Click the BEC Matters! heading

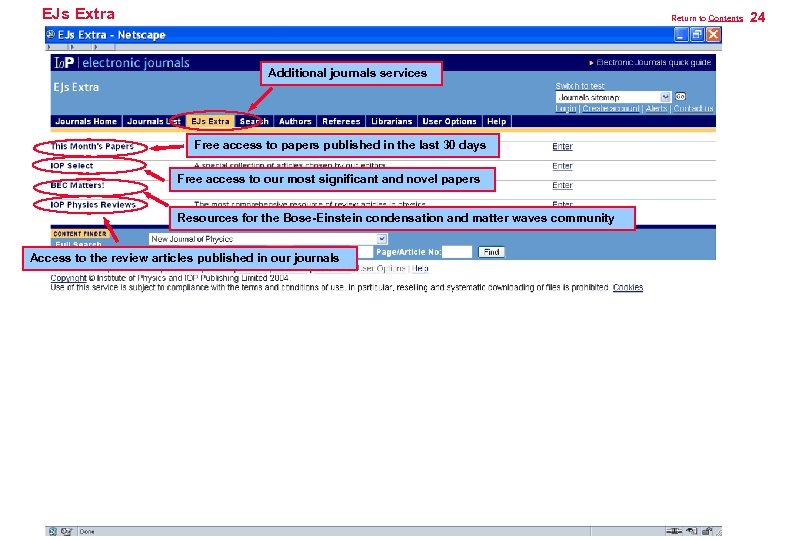(x=77, y=185)
